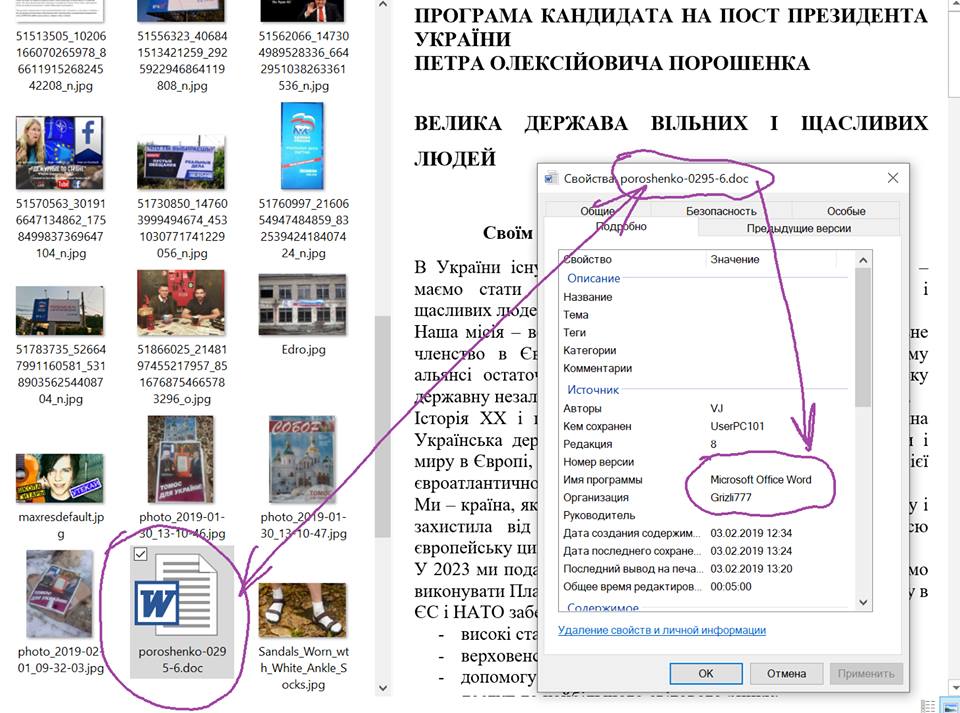
Task: Collapse the Описание section header
Action: (593, 278)
